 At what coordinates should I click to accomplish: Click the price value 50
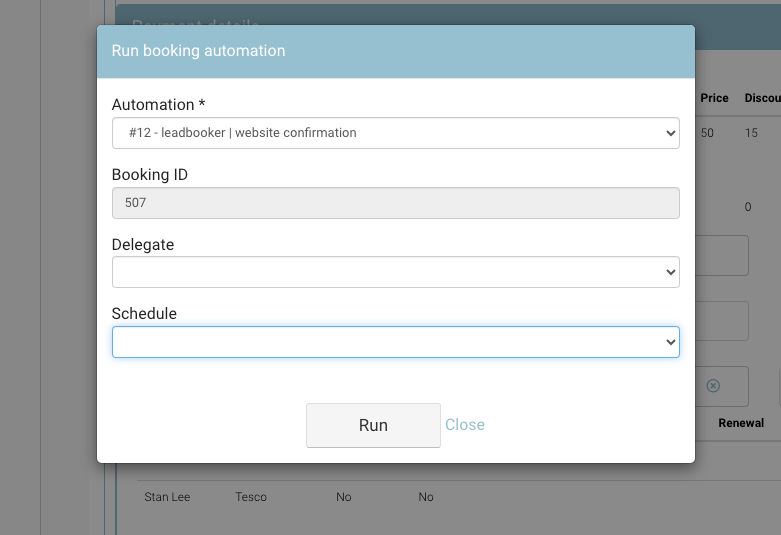[707, 133]
